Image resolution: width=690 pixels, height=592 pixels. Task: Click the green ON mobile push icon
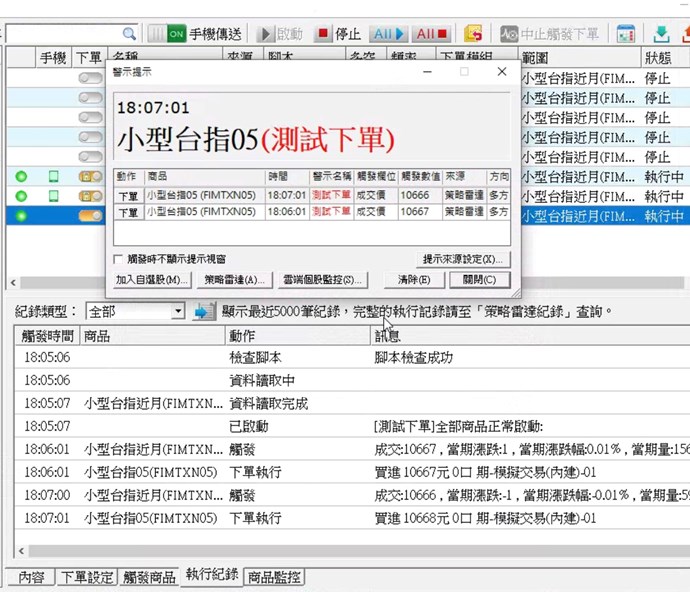(175, 34)
